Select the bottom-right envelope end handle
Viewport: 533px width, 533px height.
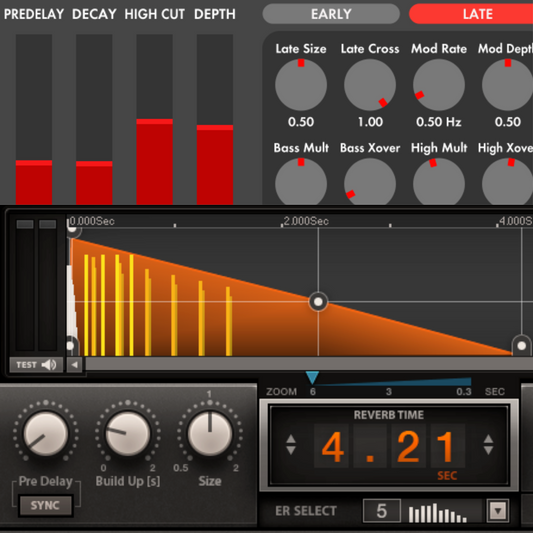click(521, 346)
